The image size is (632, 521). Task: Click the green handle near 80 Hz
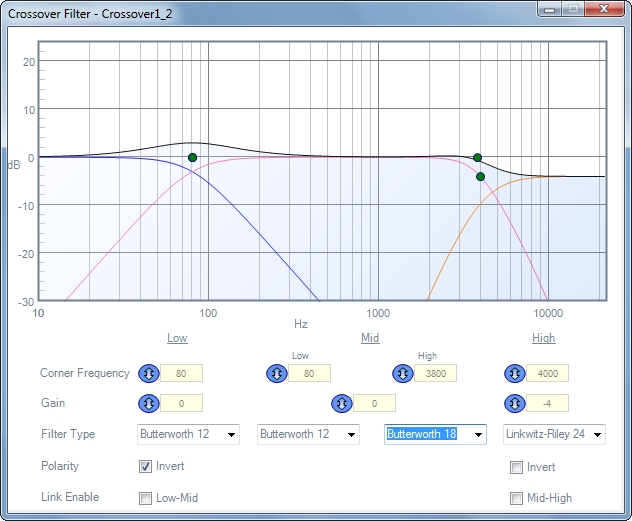point(192,157)
